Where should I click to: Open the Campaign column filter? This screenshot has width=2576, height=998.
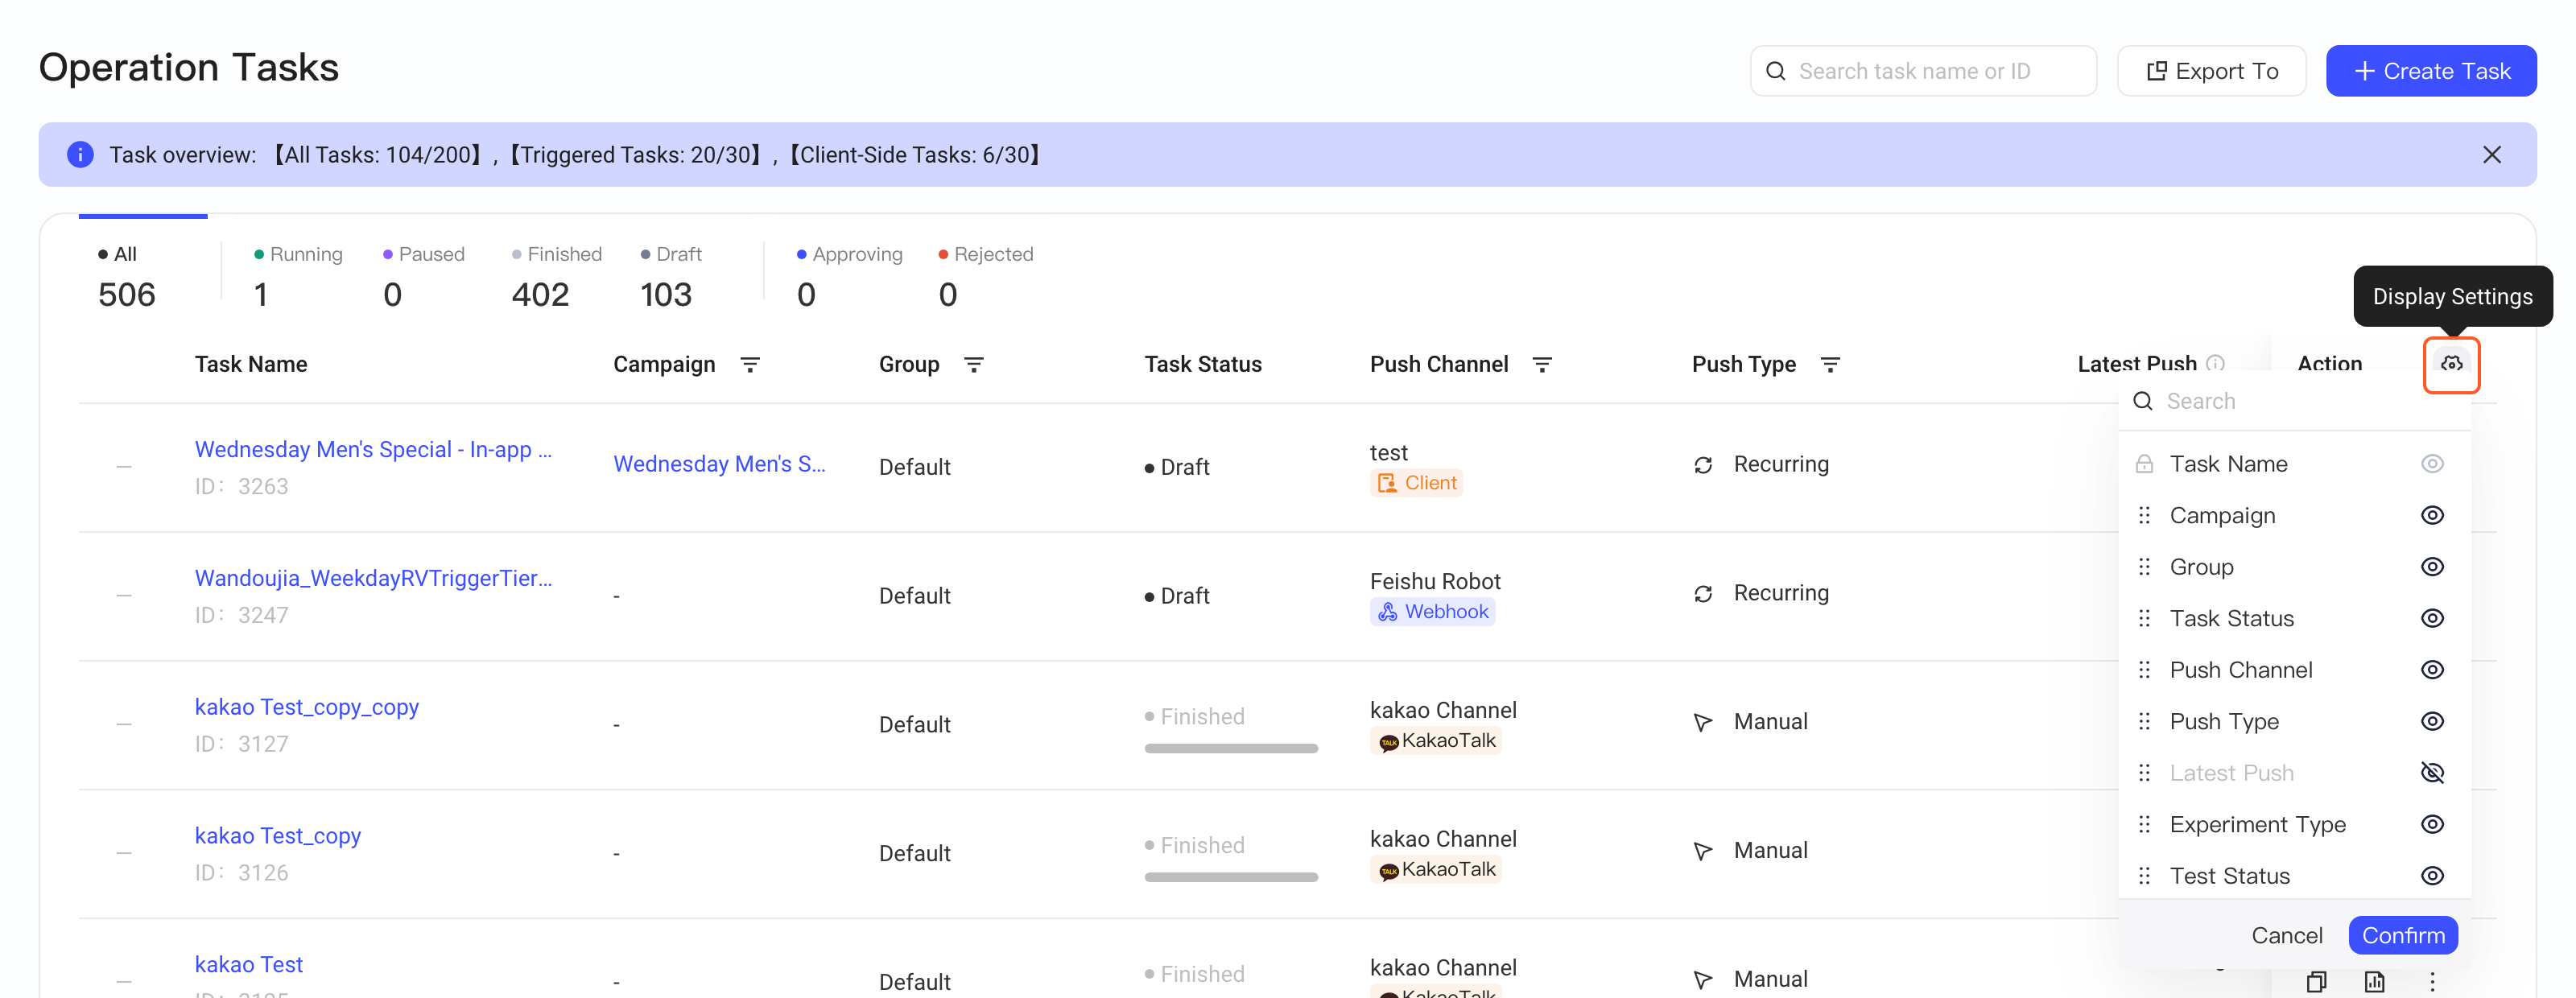coord(750,365)
